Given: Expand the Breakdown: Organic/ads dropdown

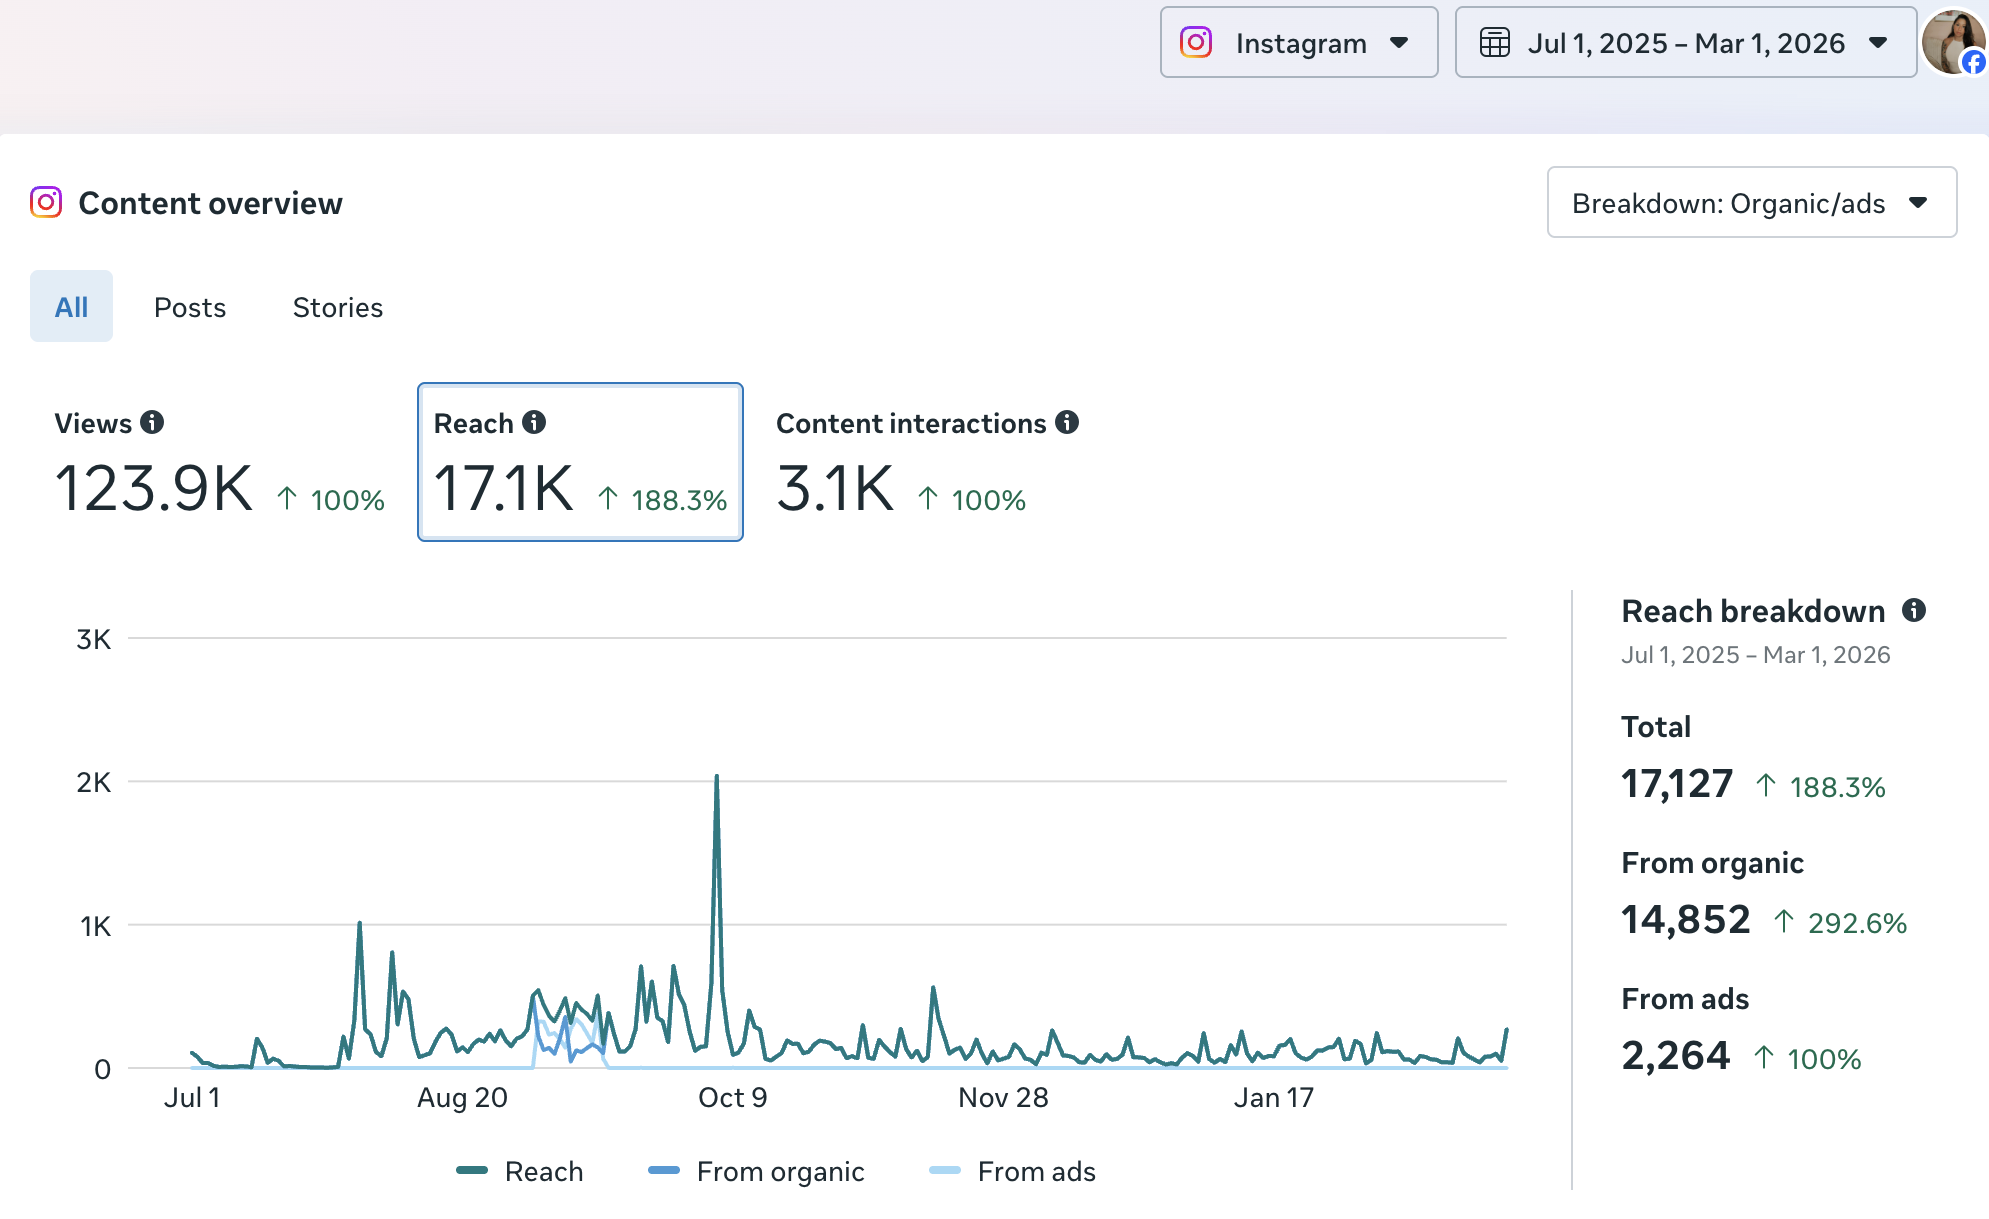Looking at the screenshot, I should coord(1751,203).
